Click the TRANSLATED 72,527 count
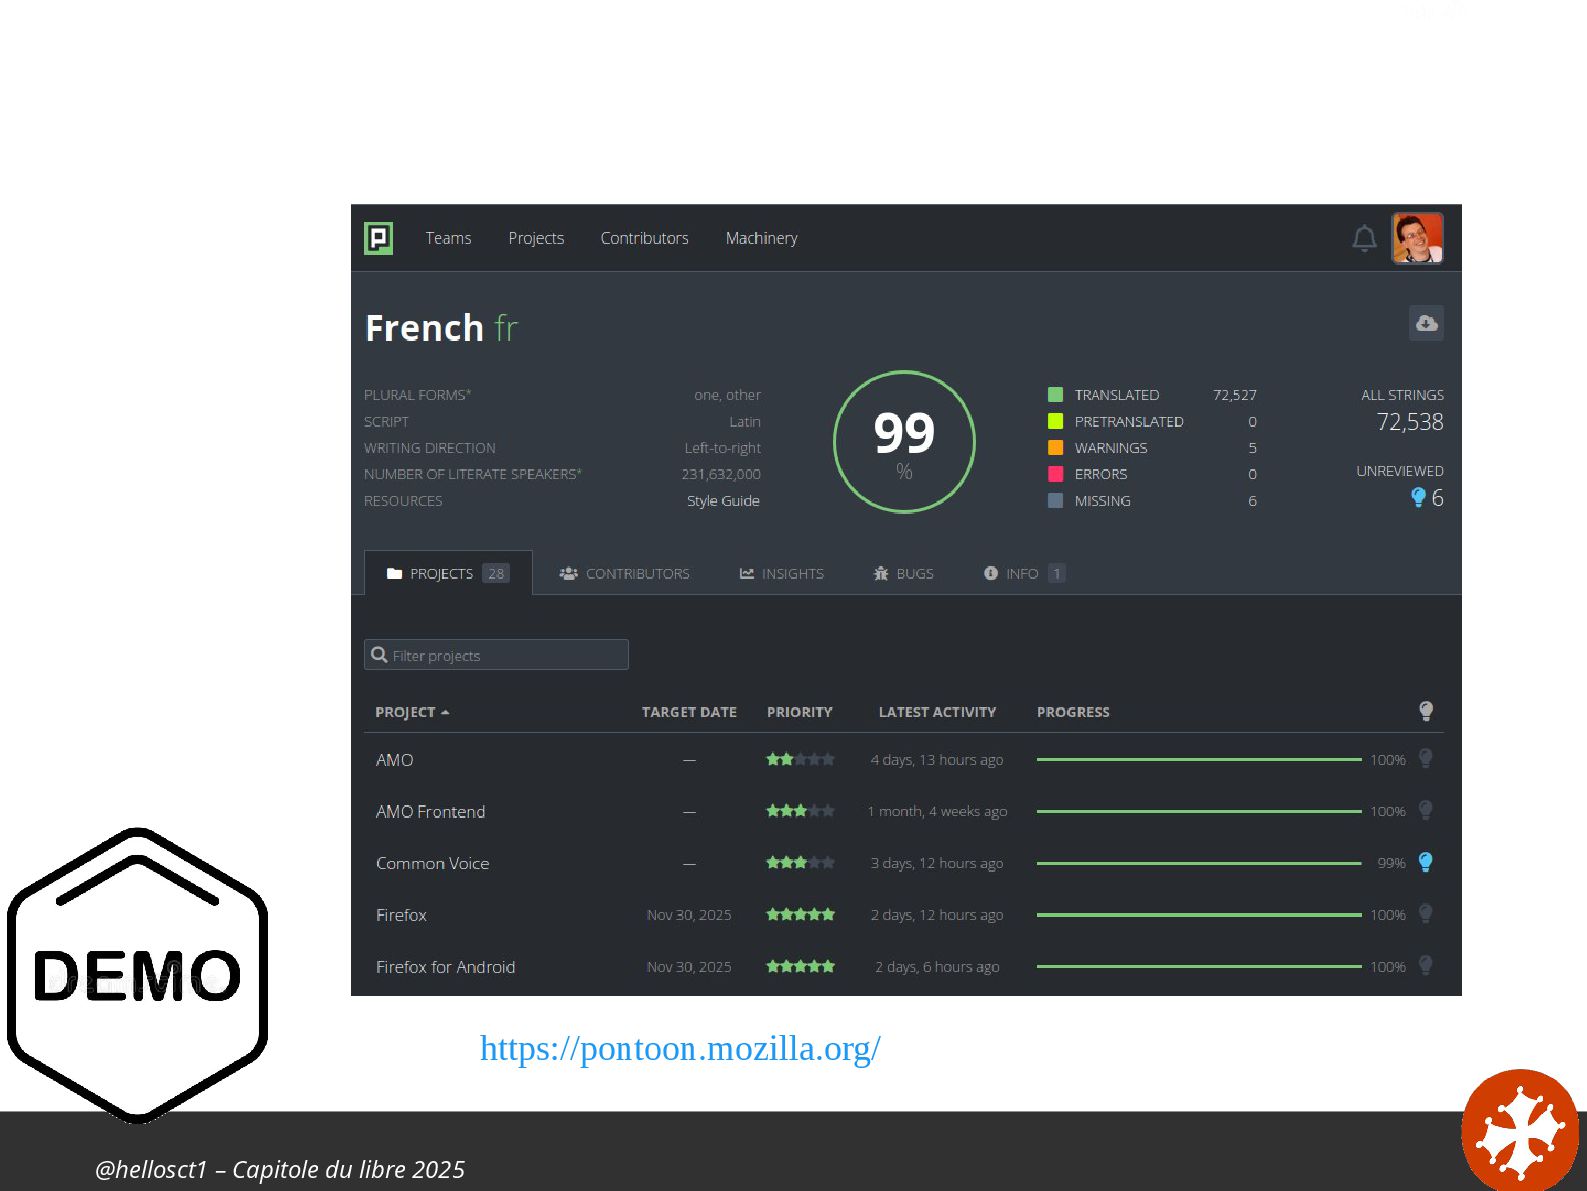The width and height of the screenshot is (1587, 1191). pos(1234,395)
